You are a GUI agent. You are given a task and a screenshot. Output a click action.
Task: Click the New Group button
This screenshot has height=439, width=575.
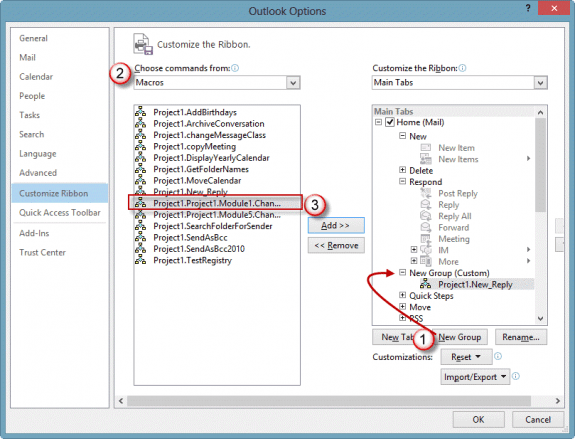pos(459,337)
